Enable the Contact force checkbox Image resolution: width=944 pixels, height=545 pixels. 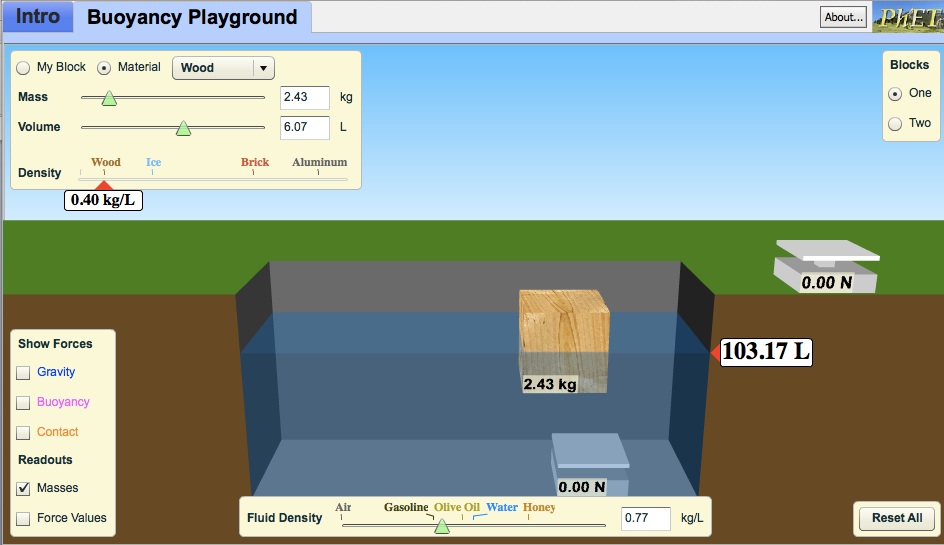pyautogui.click(x=23, y=433)
